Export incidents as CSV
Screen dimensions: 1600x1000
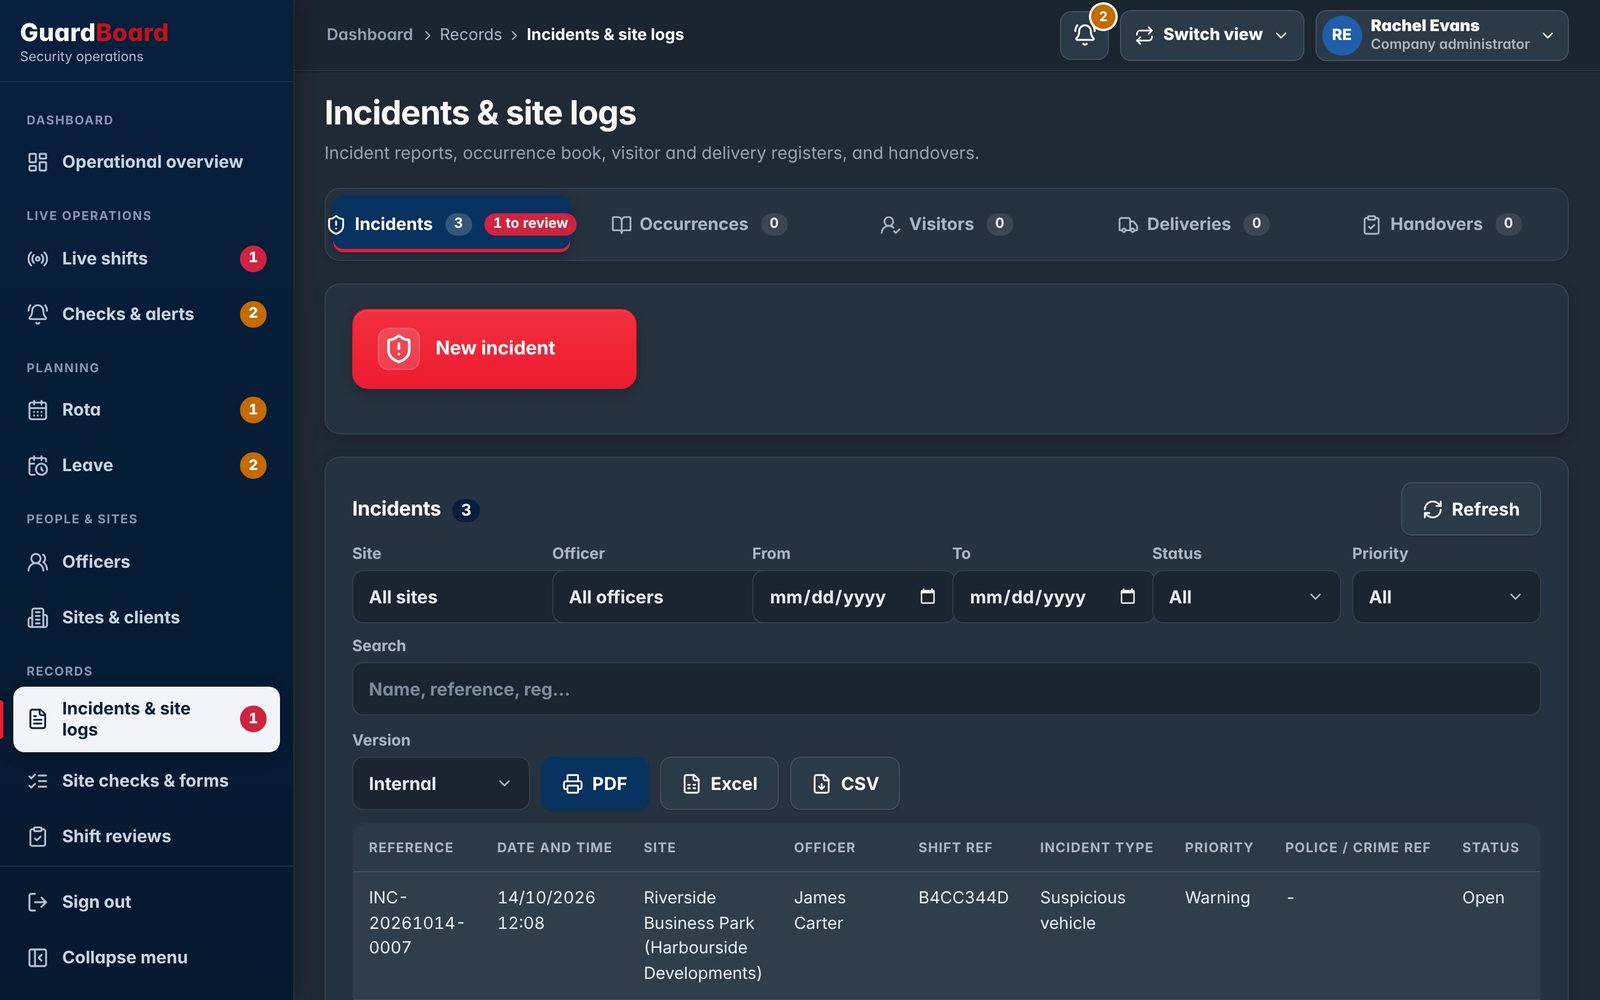845,784
